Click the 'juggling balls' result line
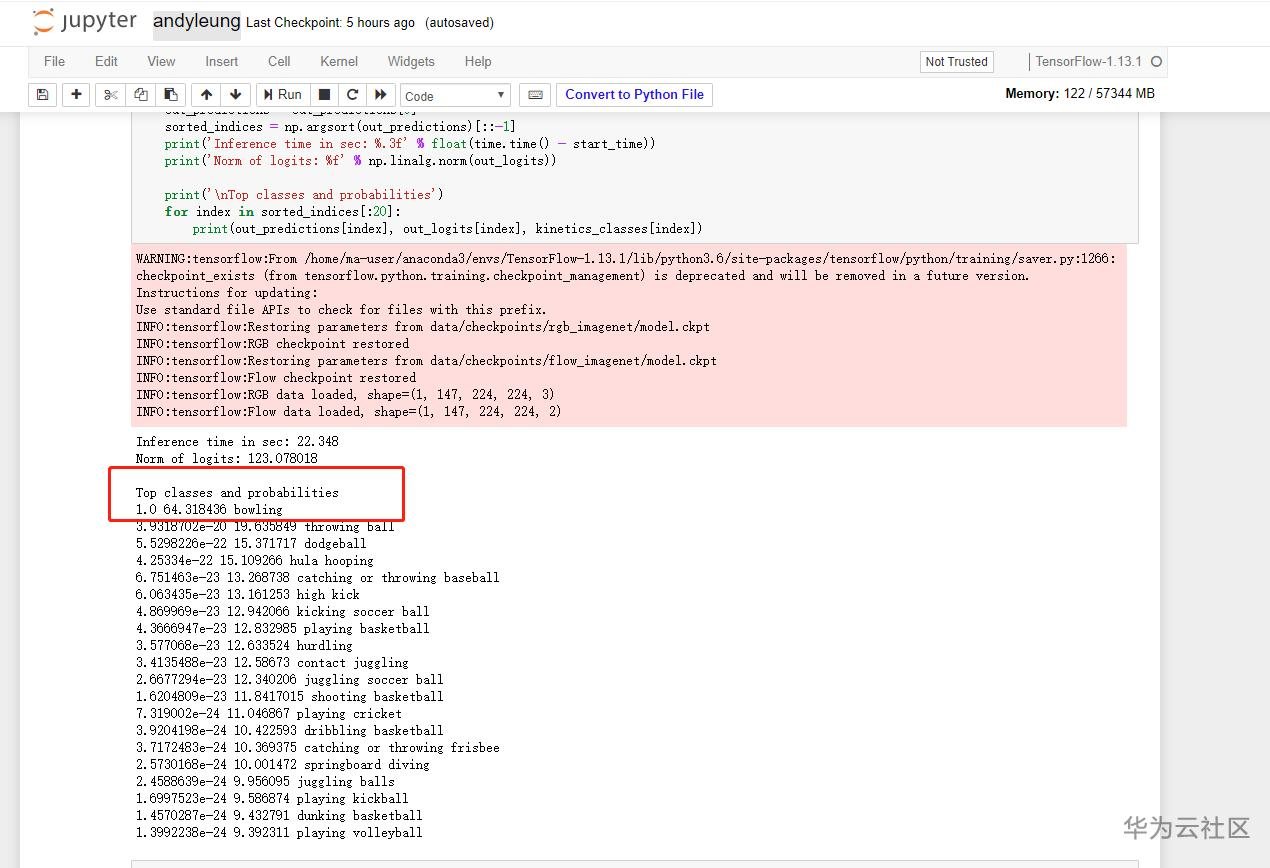This screenshot has height=868, width=1270. click(265, 782)
